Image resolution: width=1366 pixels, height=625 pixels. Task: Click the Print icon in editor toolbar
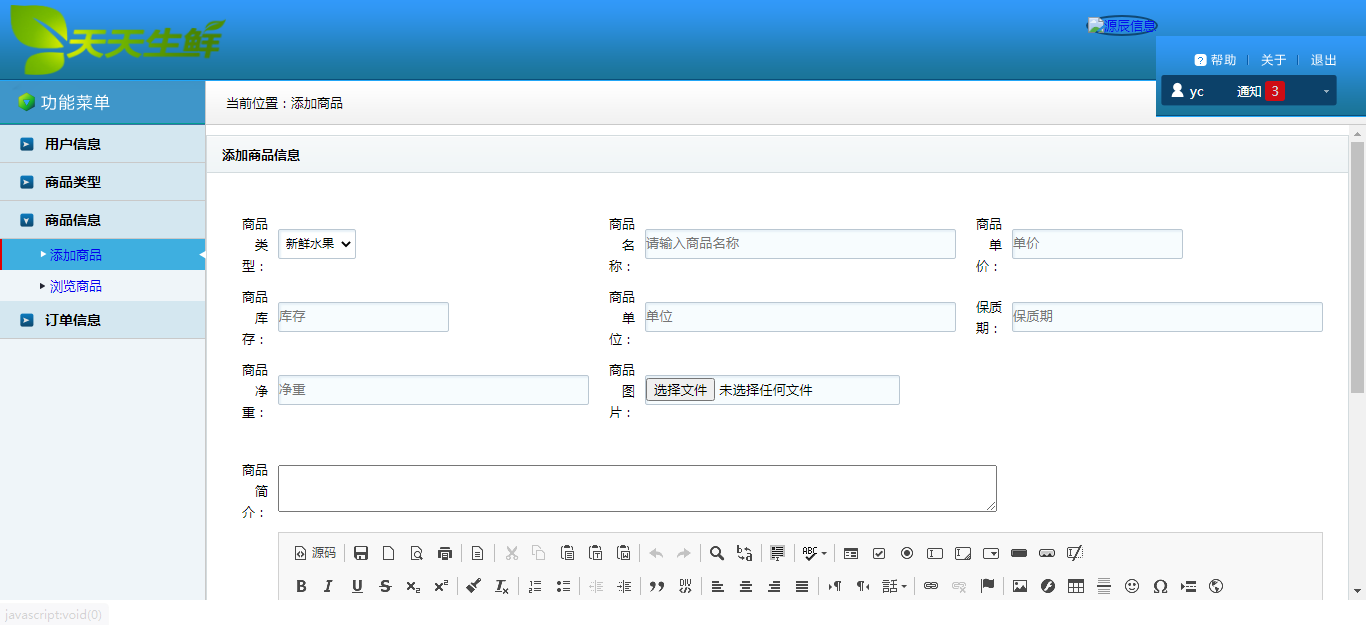pyautogui.click(x=445, y=553)
